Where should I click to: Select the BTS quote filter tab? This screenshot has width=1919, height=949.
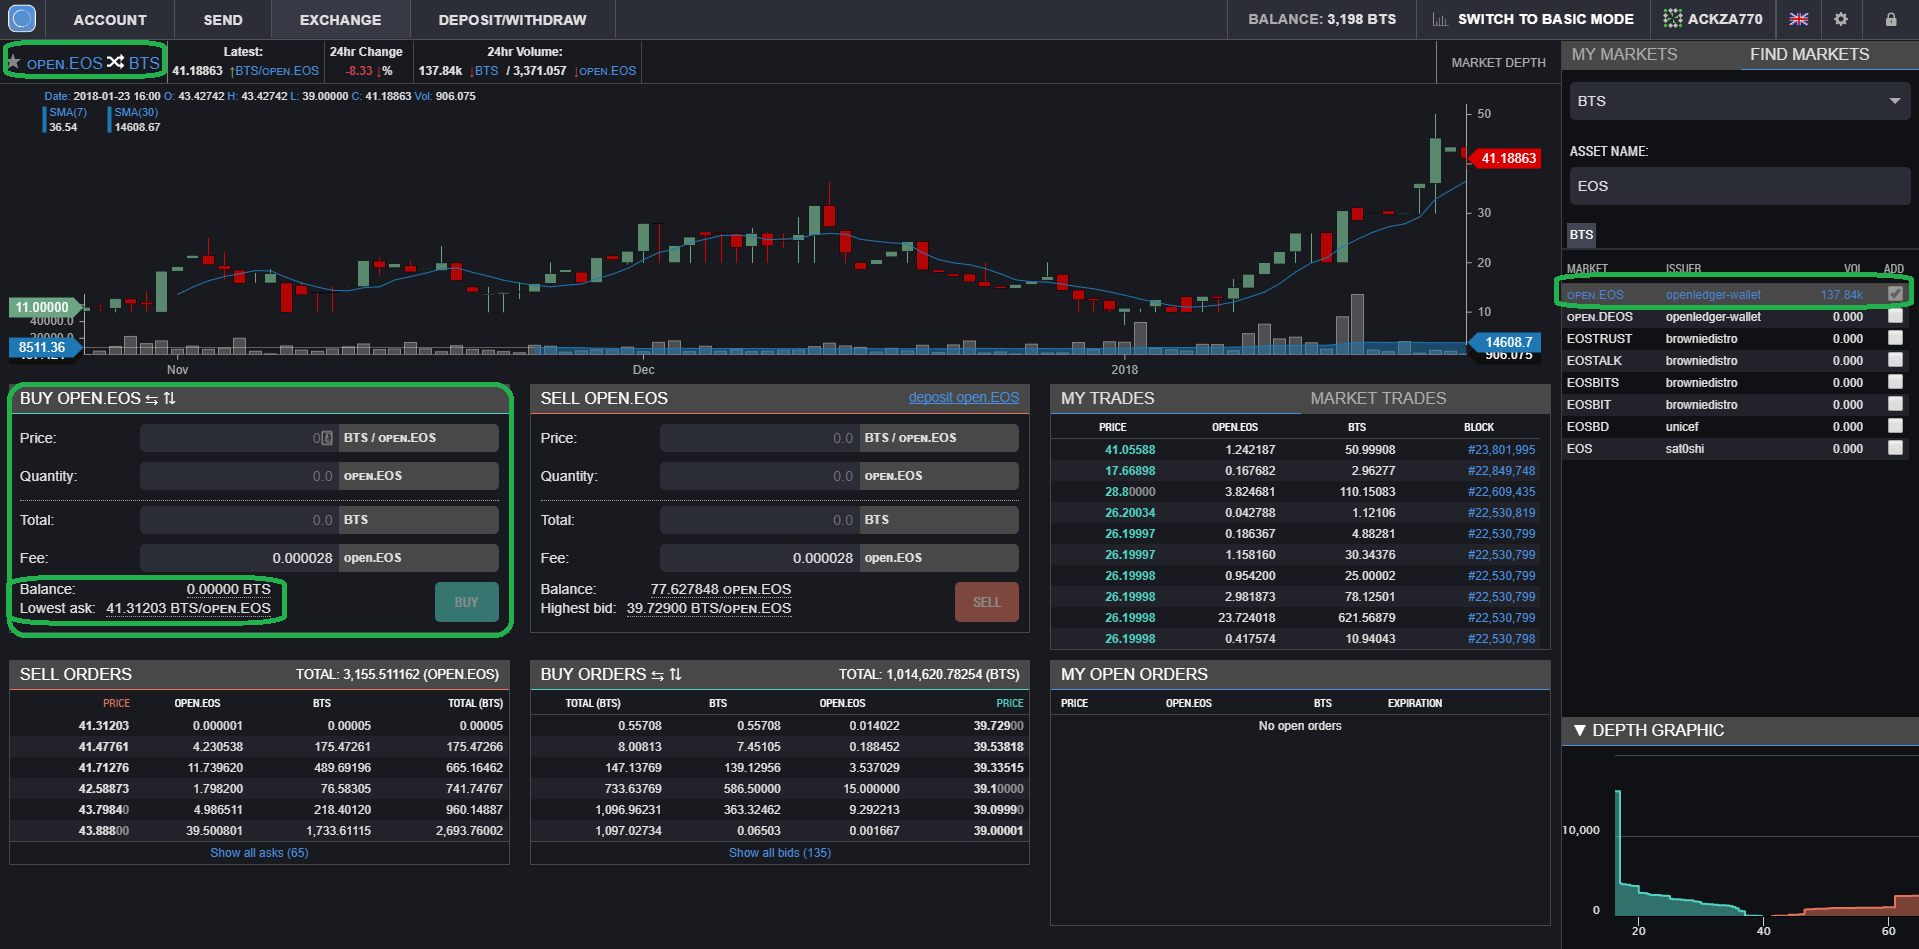click(1581, 234)
